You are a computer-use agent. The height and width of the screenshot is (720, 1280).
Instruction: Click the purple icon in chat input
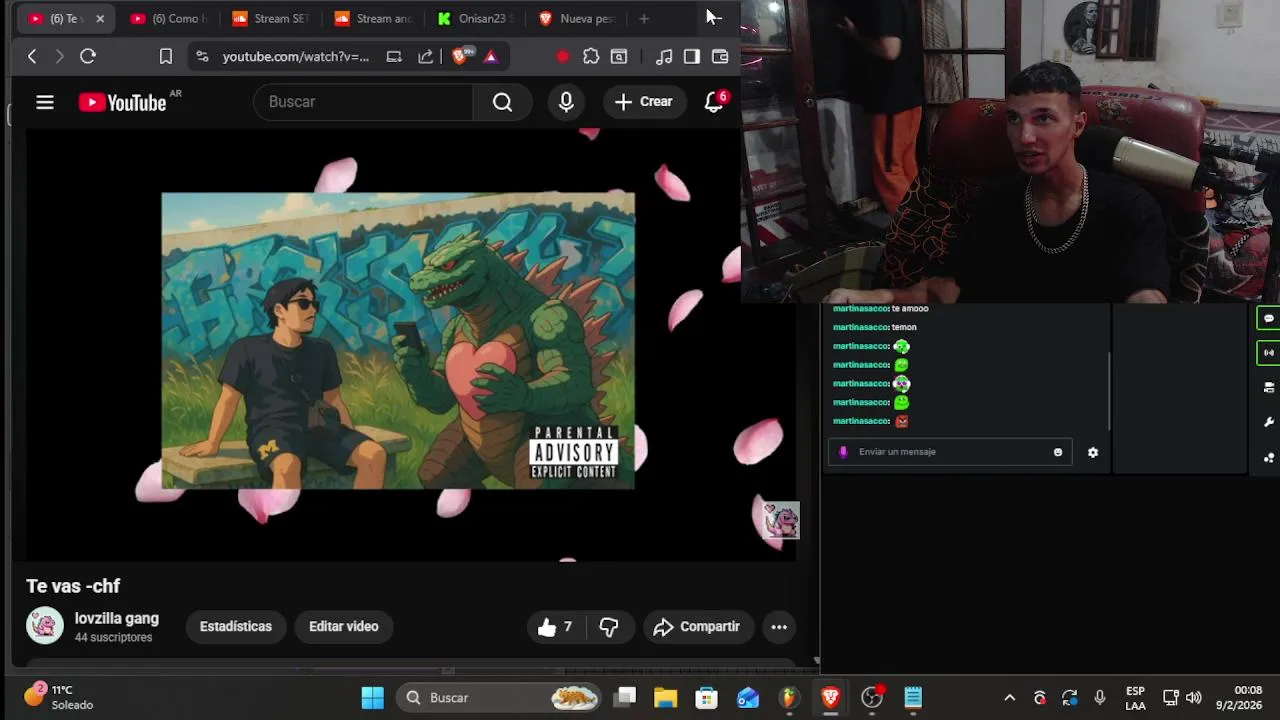point(843,452)
